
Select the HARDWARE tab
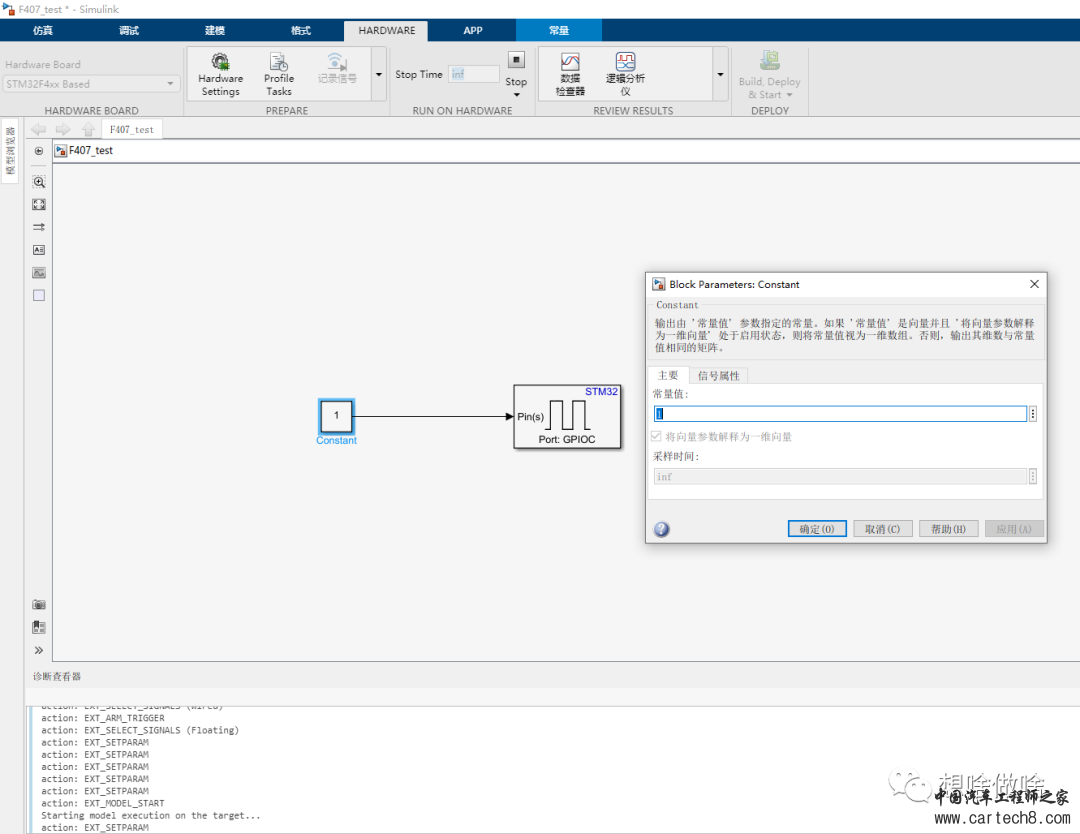click(386, 30)
